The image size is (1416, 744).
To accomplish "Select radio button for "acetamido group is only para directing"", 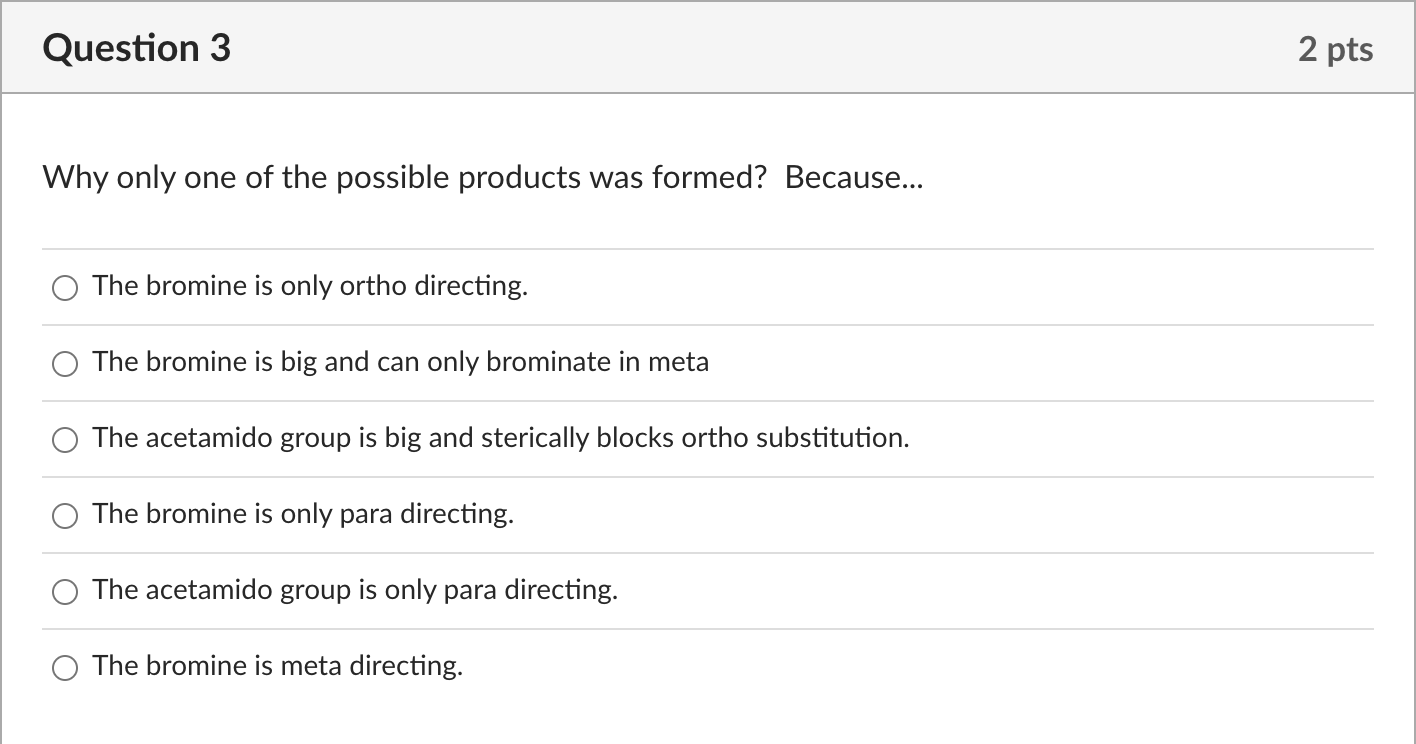I will 65,591.
